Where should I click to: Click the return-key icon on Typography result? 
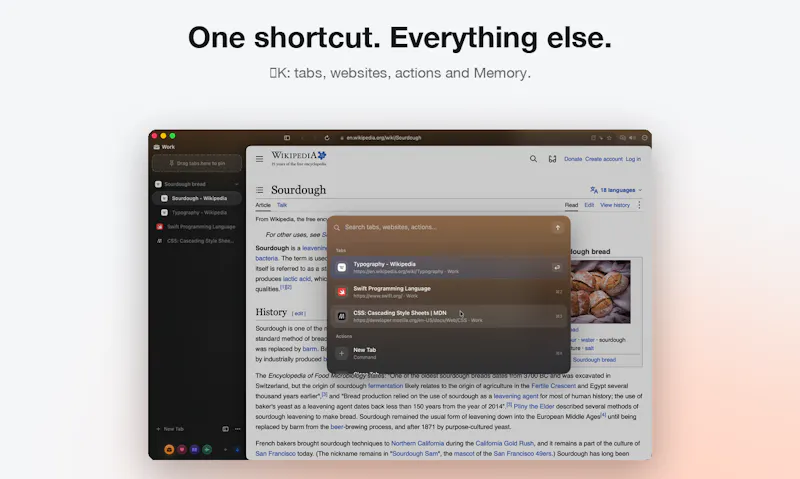tap(557, 267)
